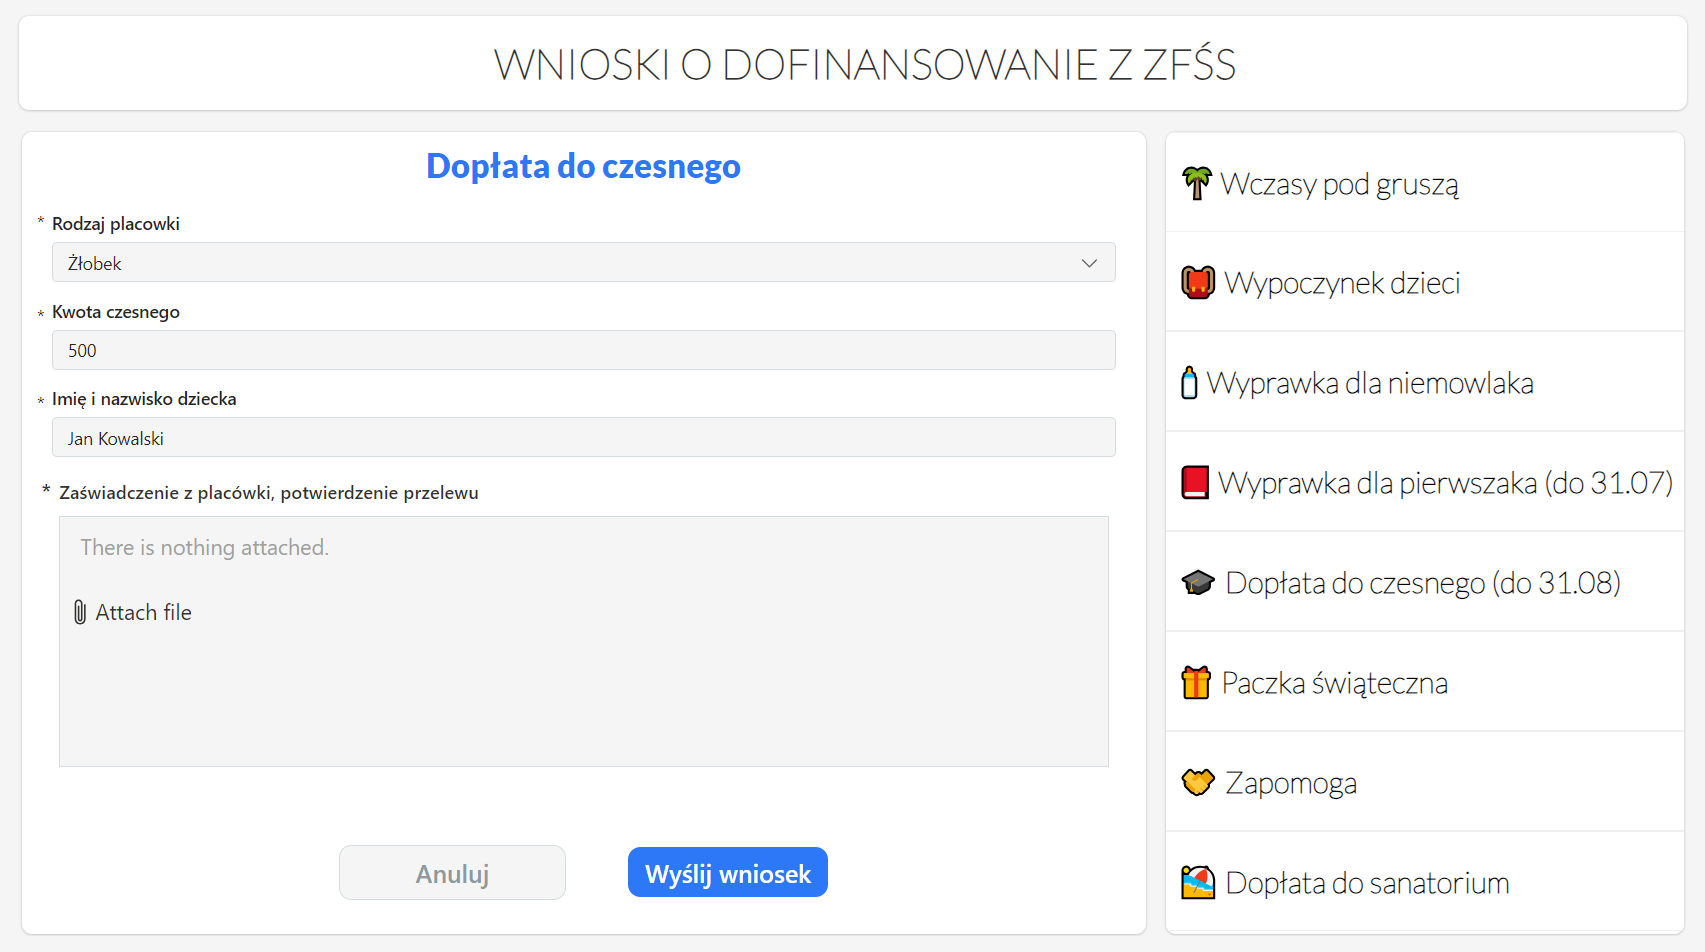
Task: Select Wypoczynek dzieci from the side menu
Action: click(1341, 284)
